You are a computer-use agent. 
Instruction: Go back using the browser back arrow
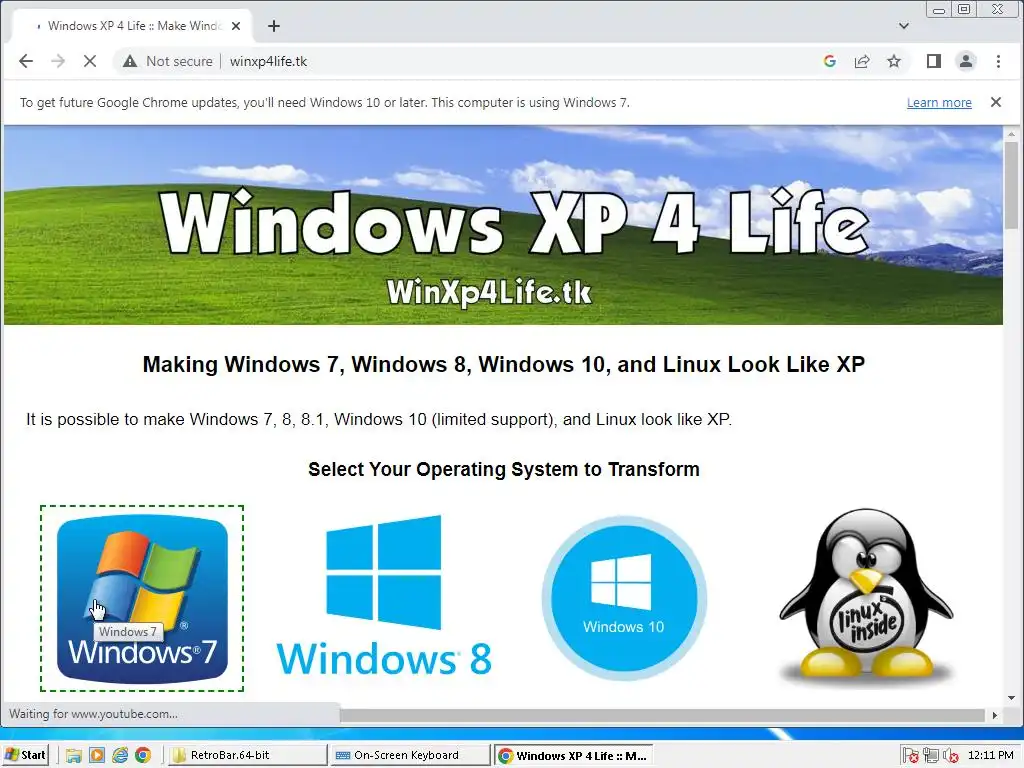pos(25,61)
